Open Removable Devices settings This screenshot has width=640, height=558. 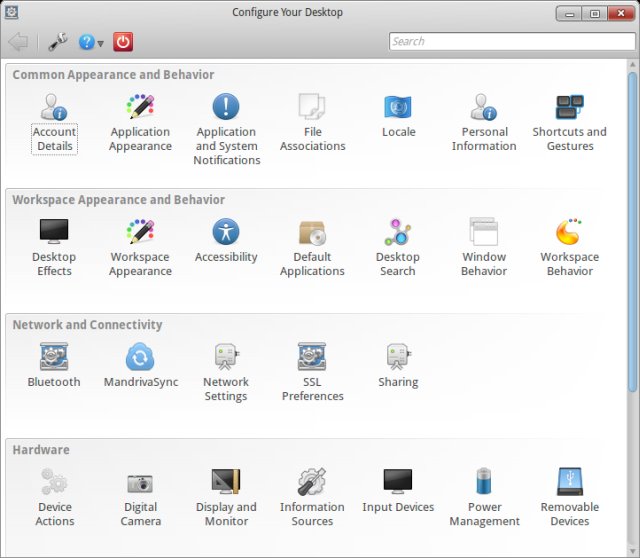[x=570, y=498]
